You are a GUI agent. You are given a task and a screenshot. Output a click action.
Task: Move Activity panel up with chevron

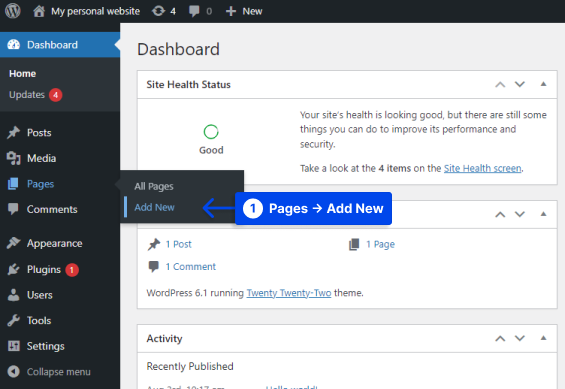(500, 338)
